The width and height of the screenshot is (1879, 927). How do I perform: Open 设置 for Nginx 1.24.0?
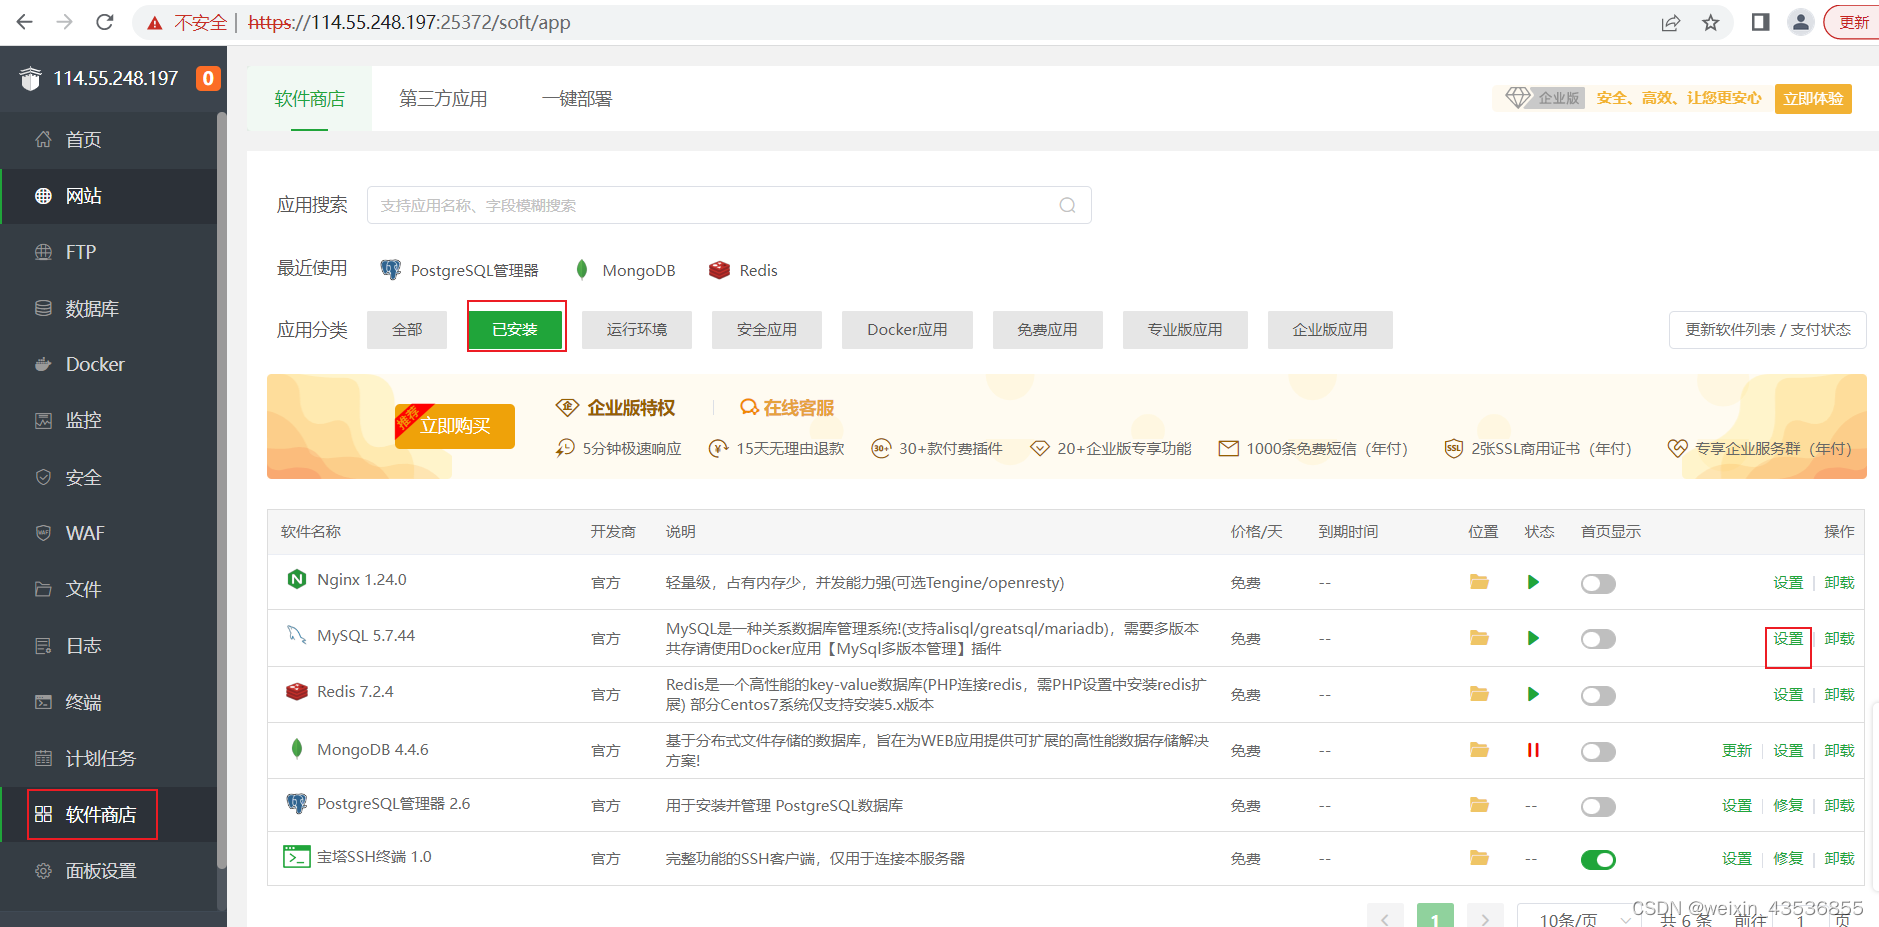(1788, 583)
